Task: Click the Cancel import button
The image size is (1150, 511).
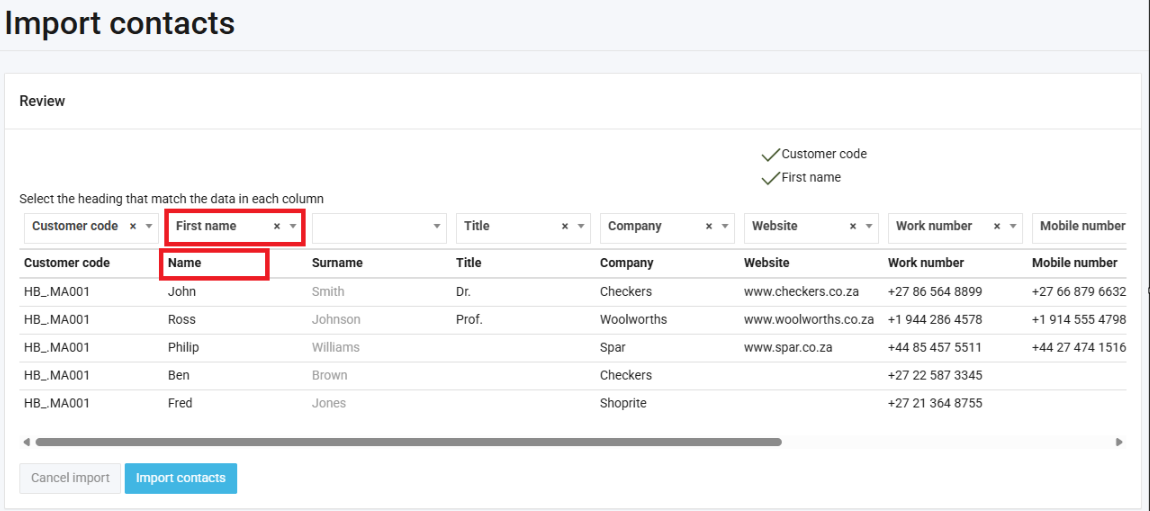Action: click(70, 478)
